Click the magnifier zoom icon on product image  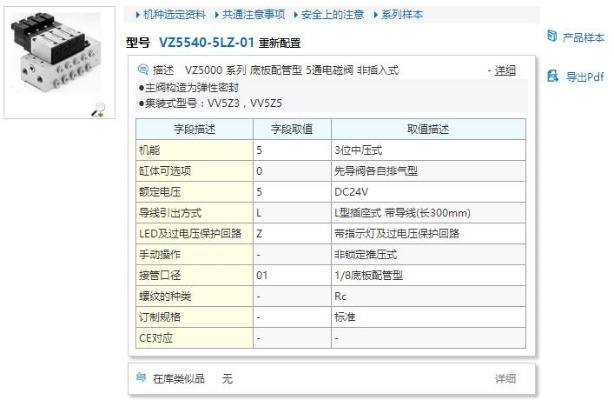97,111
